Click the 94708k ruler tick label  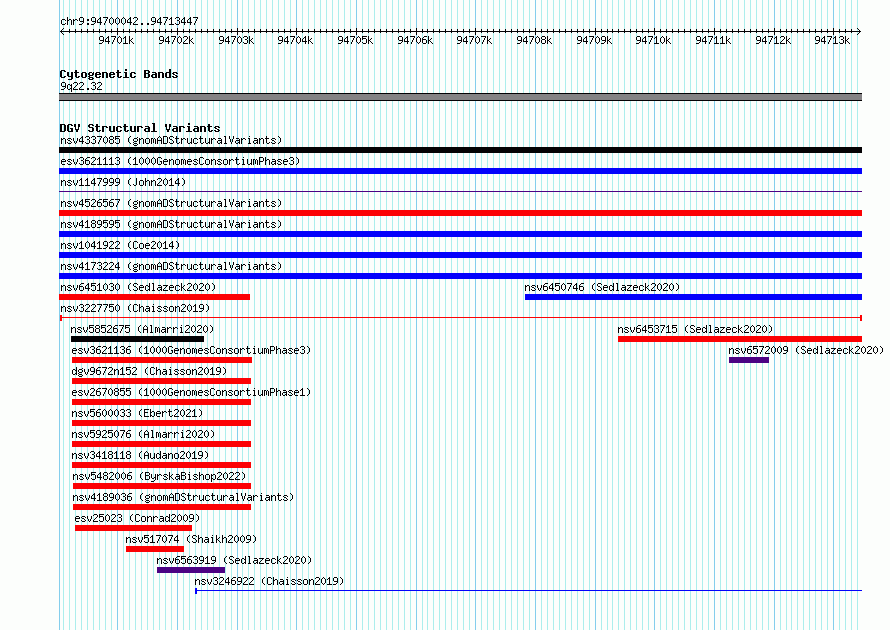click(534, 40)
